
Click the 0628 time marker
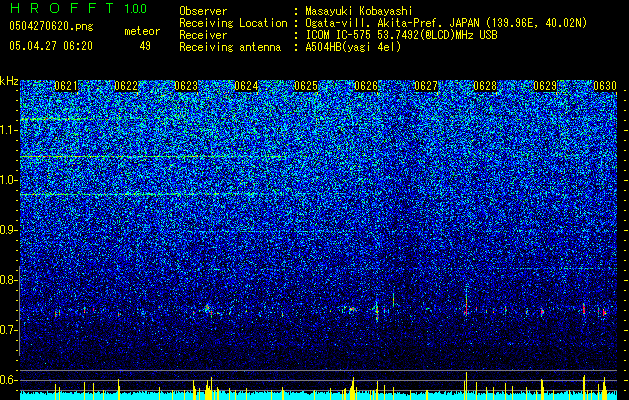point(485,86)
